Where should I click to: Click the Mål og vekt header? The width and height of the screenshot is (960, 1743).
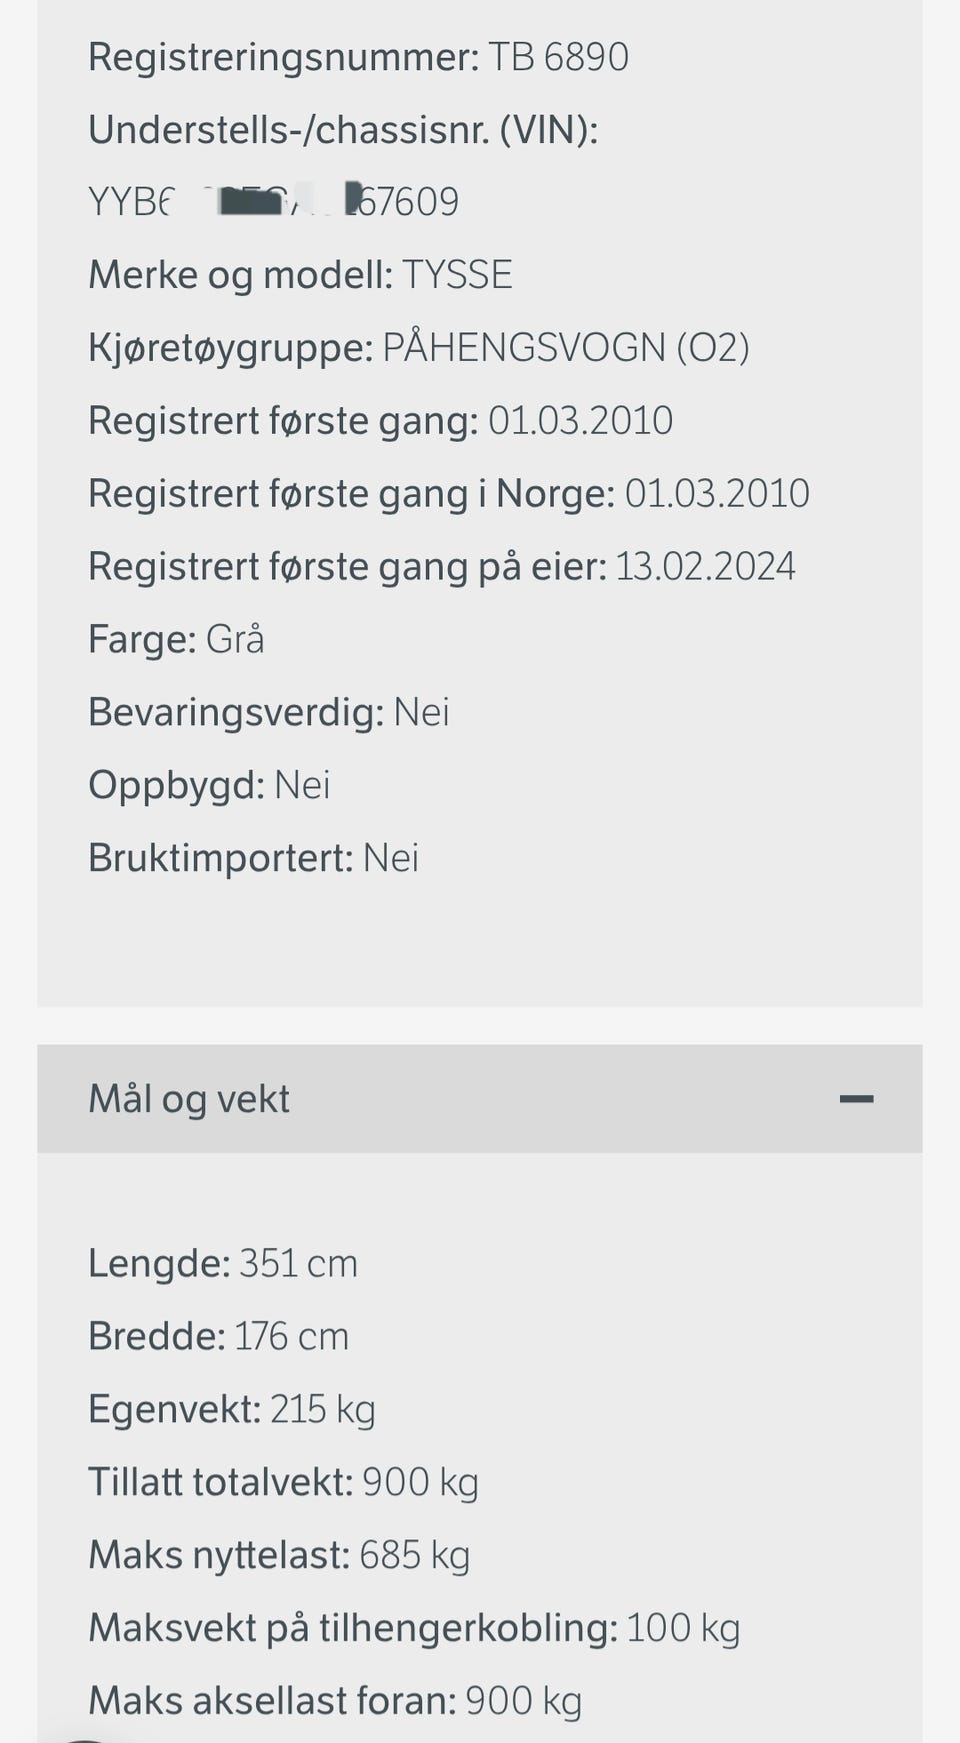480,1099
